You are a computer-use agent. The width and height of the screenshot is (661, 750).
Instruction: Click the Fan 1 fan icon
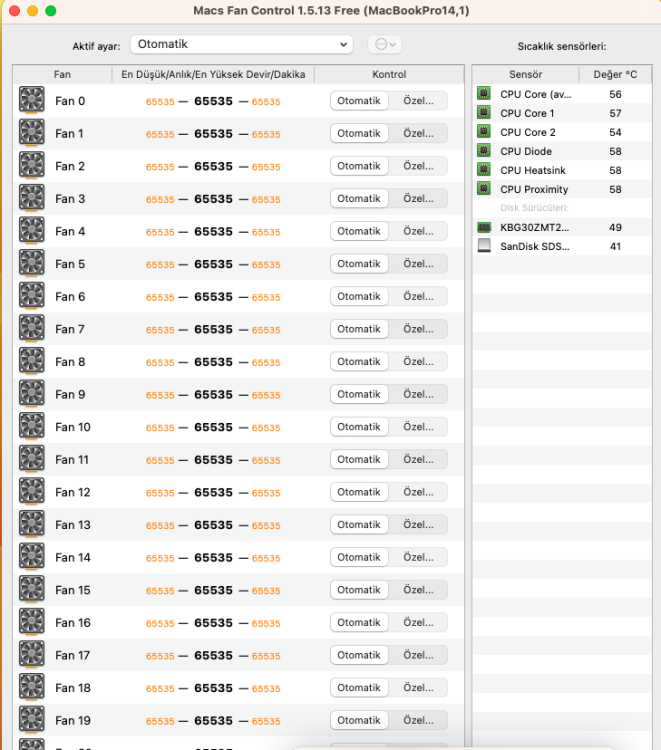(32, 132)
